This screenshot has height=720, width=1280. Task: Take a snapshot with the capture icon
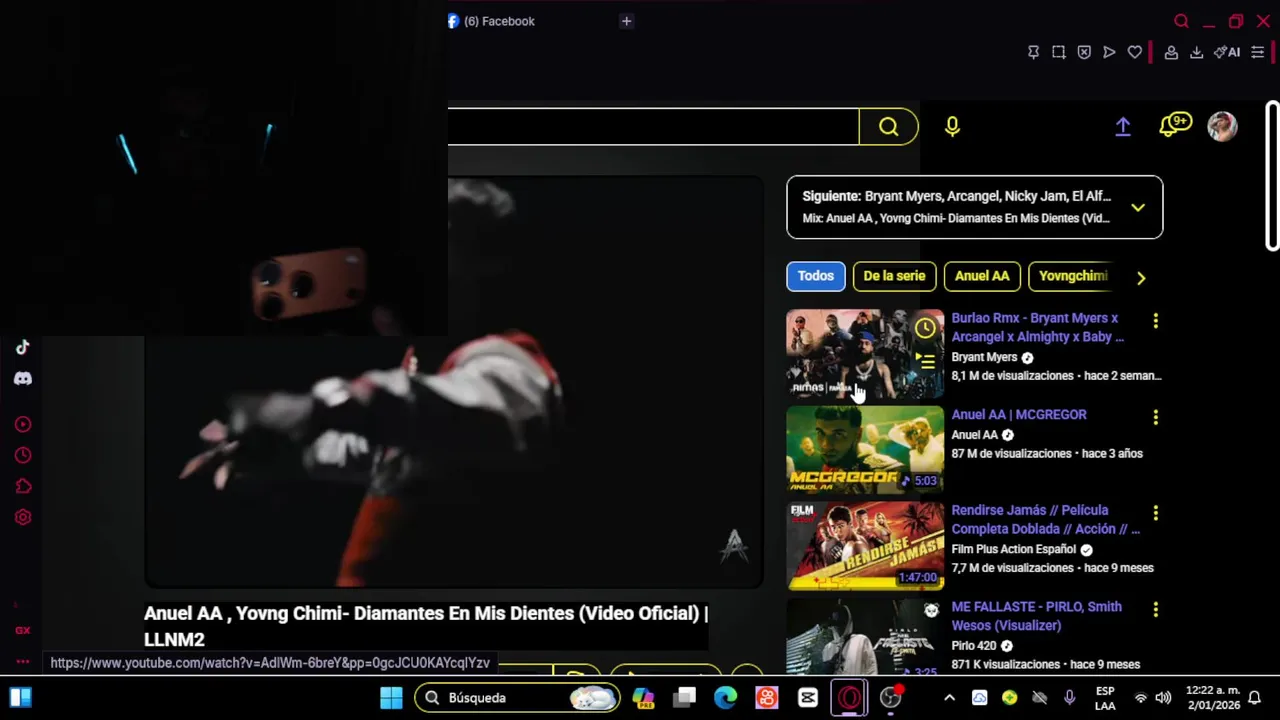click(x=1058, y=52)
